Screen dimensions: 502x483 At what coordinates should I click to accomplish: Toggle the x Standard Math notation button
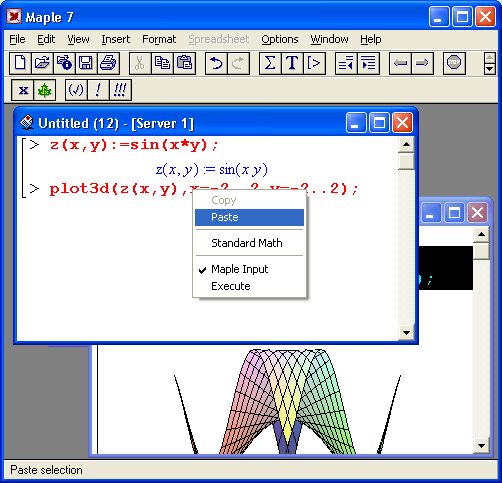pyautogui.click(x=23, y=90)
